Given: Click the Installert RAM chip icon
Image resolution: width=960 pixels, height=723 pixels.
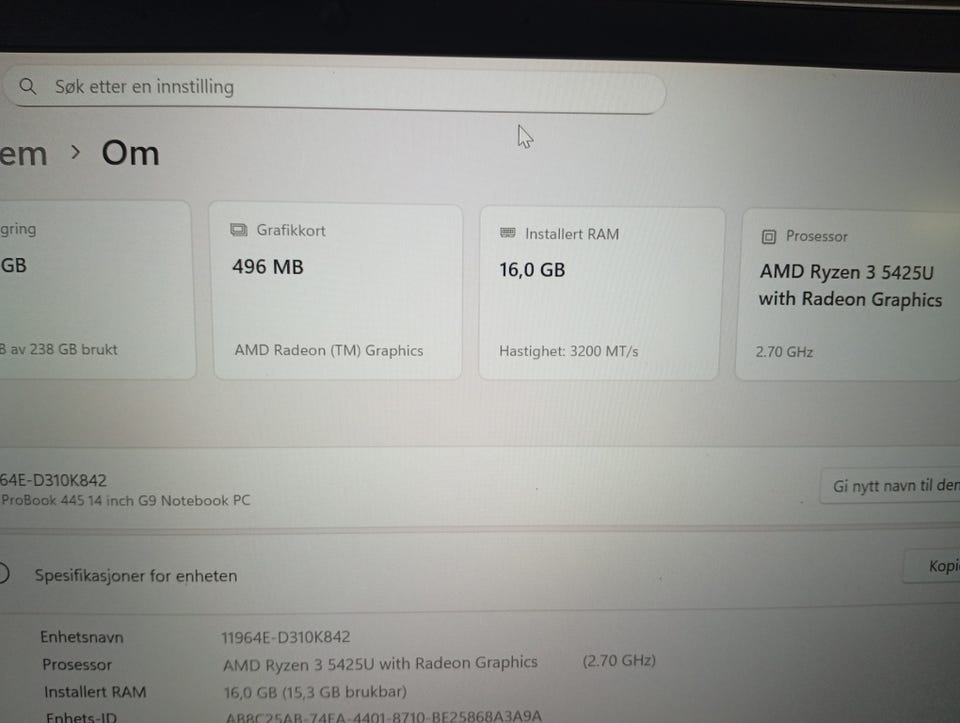Looking at the screenshot, I should [508, 233].
